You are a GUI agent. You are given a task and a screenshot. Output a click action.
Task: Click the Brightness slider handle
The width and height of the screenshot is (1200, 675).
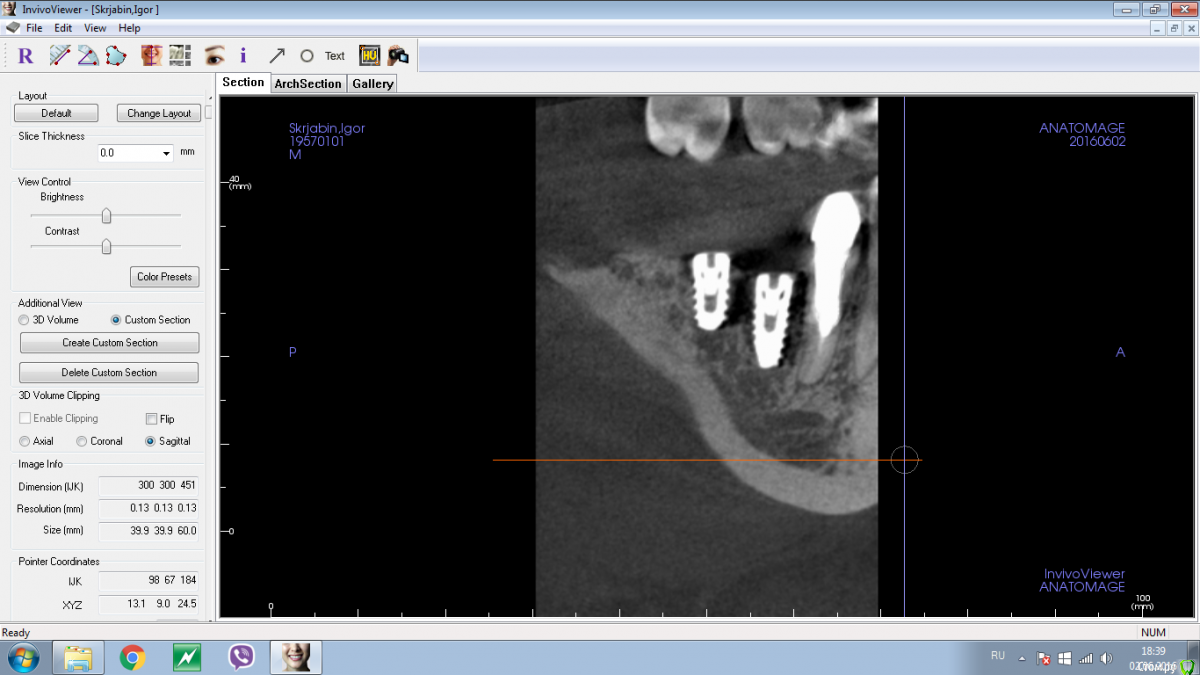tap(106, 216)
